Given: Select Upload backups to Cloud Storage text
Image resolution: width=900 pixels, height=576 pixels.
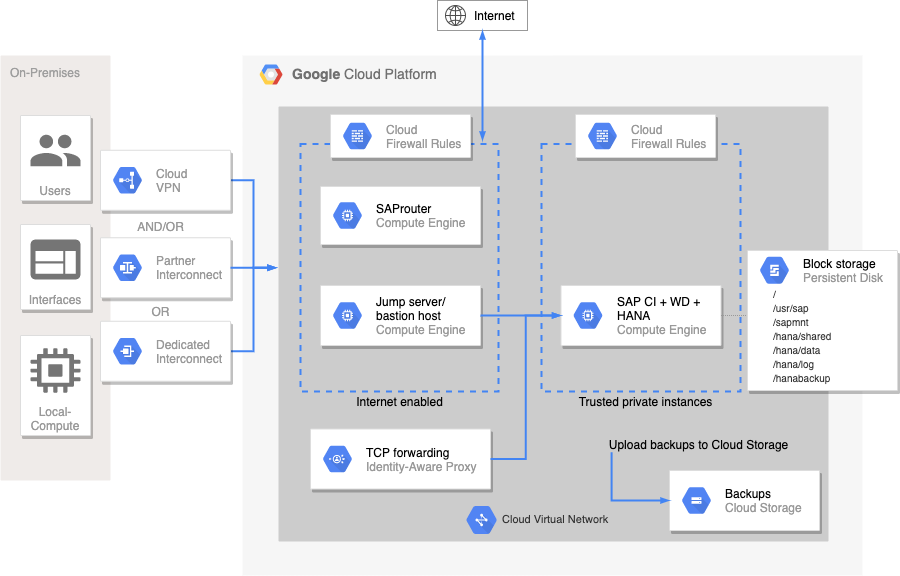Looking at the screenshot, I should click(698, 445).
